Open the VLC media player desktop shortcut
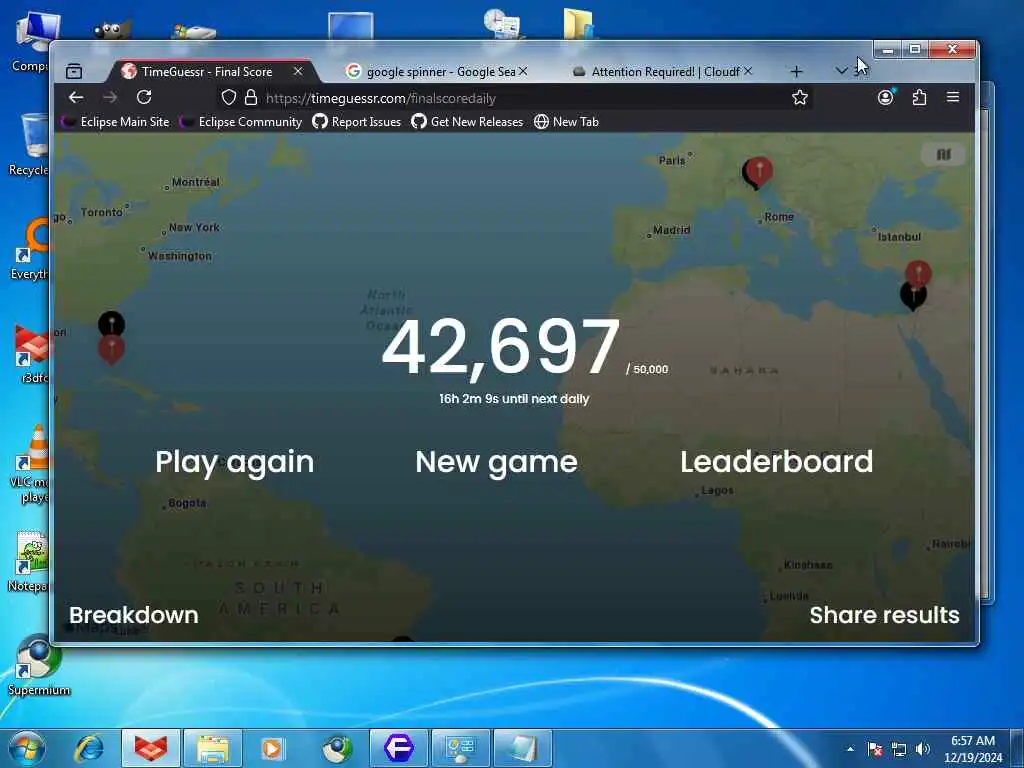 pos(29,465)
